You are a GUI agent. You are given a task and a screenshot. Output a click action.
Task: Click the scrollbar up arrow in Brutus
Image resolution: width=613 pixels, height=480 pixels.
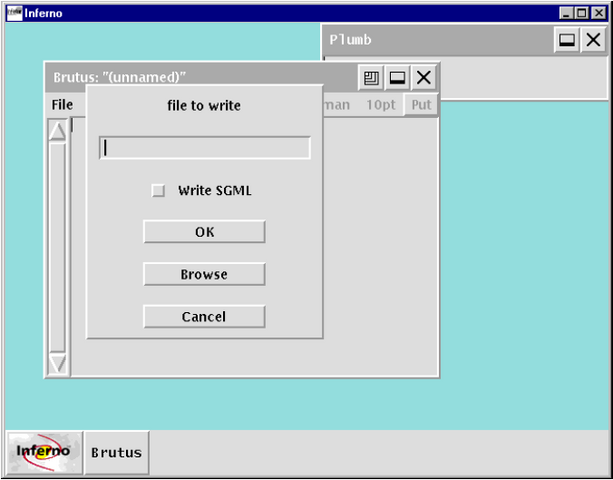coord(57,131)
